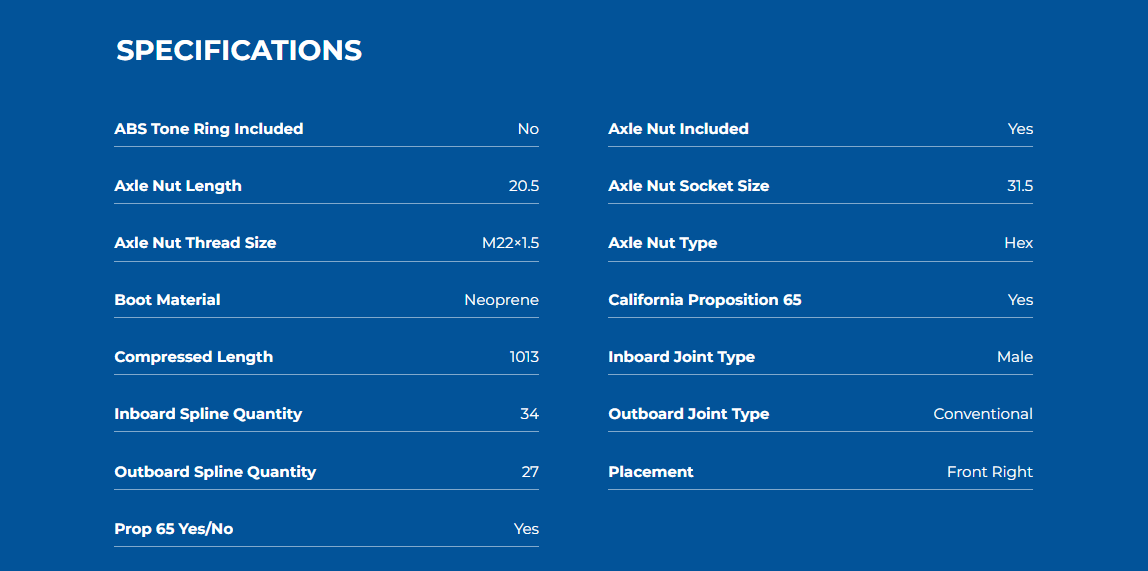Click the Outboard Joint Type label
This screenshot has height=571, width=1148.
pos(688,414)
